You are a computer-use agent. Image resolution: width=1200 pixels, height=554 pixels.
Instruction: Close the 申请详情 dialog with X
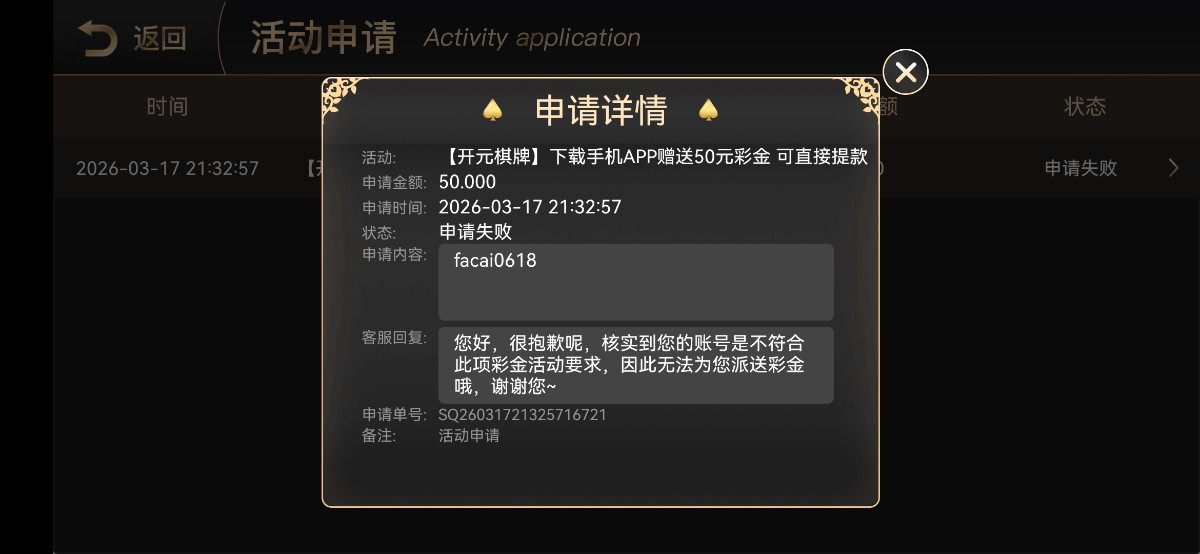click(x=906, y=72)
